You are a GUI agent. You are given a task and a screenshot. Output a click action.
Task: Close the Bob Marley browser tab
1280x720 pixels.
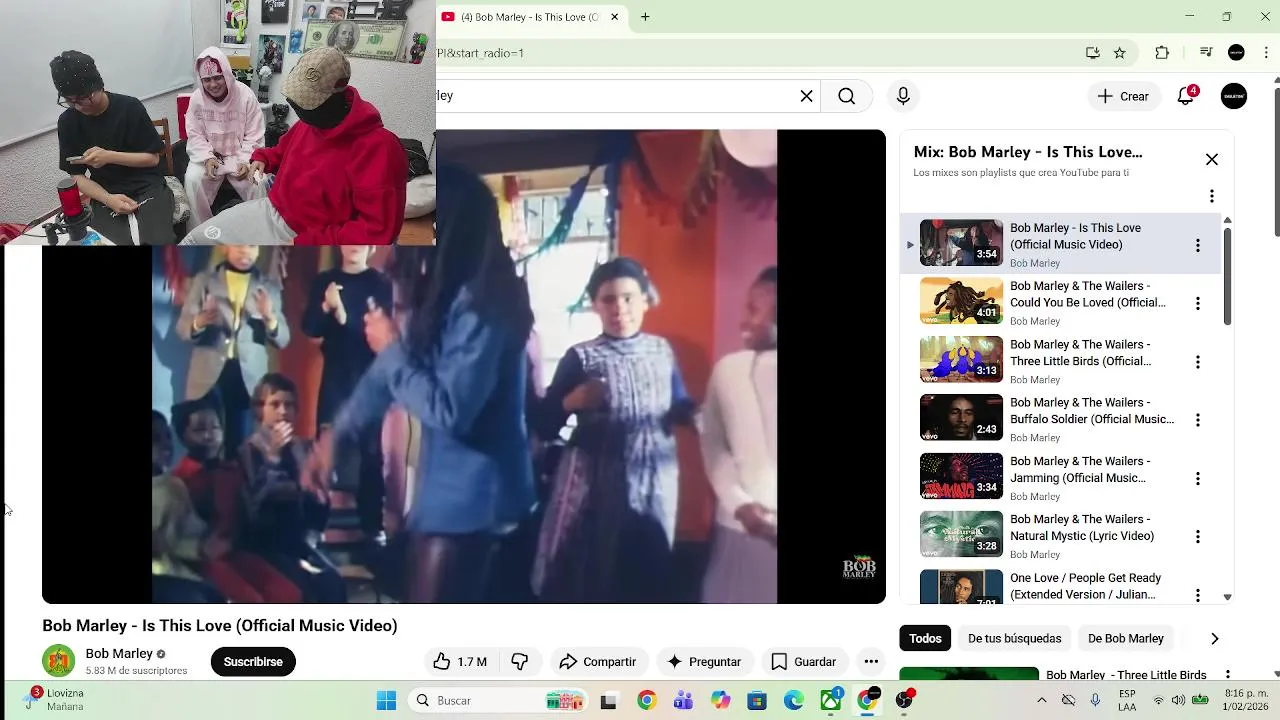click(614, 17)
